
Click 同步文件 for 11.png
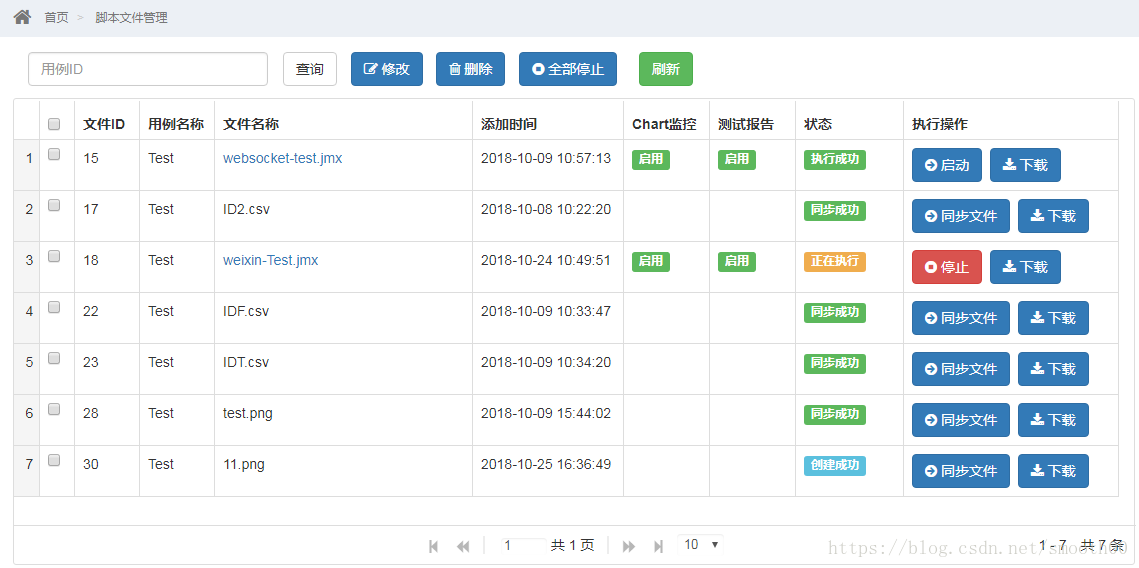coord(961,471)
